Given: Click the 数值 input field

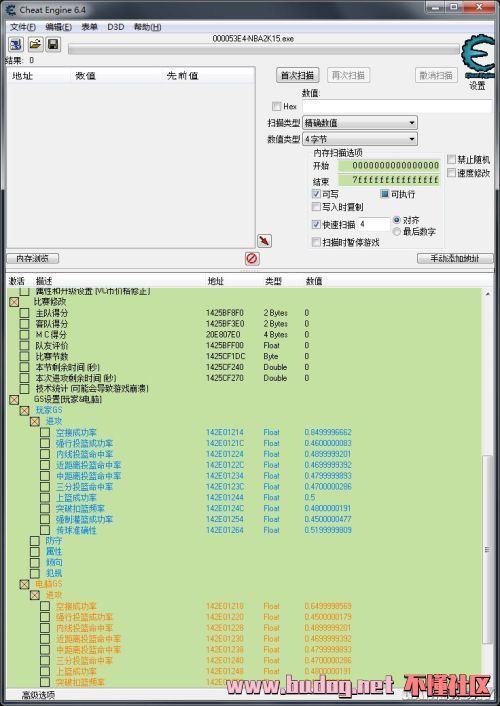Looking at the screenshot, I should pos(397,106).
